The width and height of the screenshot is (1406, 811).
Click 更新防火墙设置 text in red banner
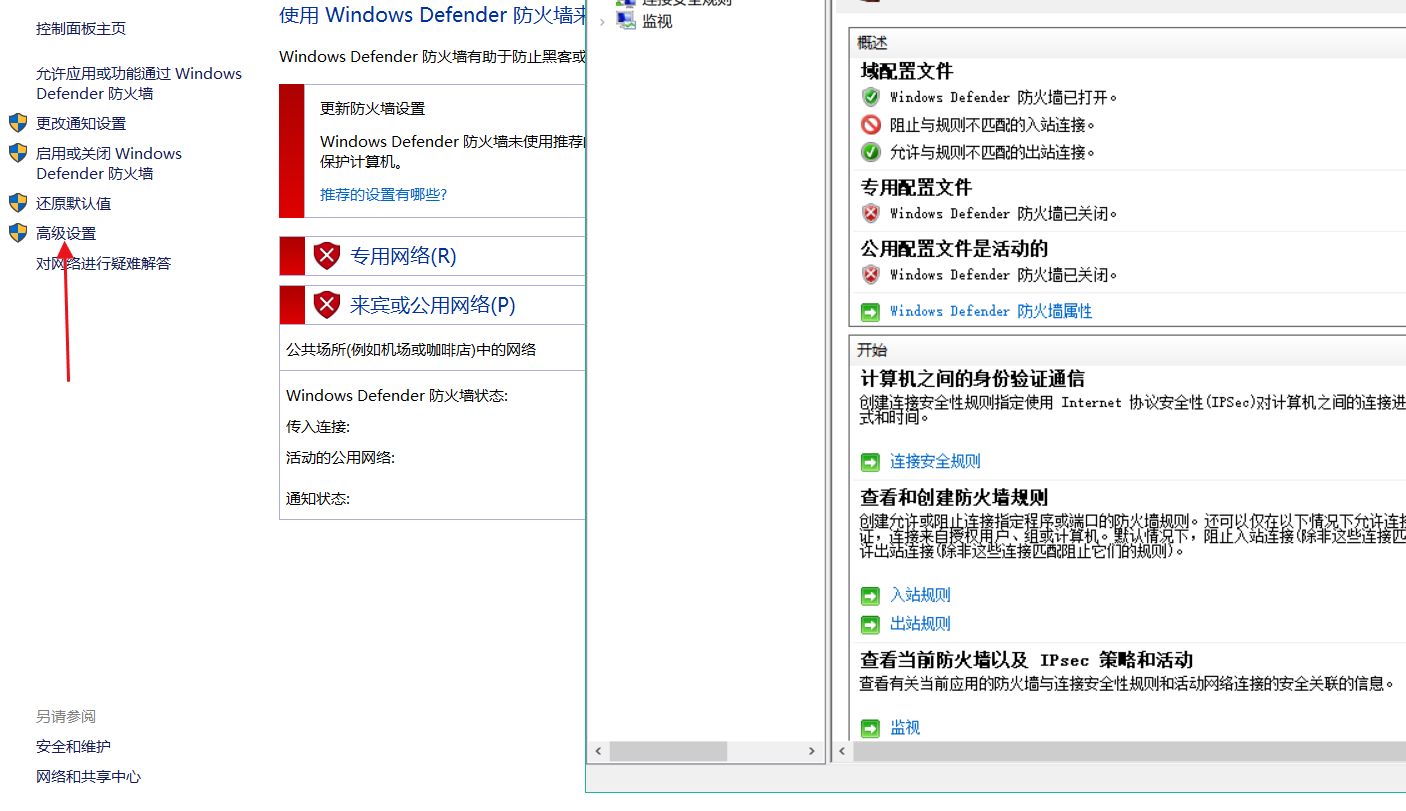coord(372,109)
